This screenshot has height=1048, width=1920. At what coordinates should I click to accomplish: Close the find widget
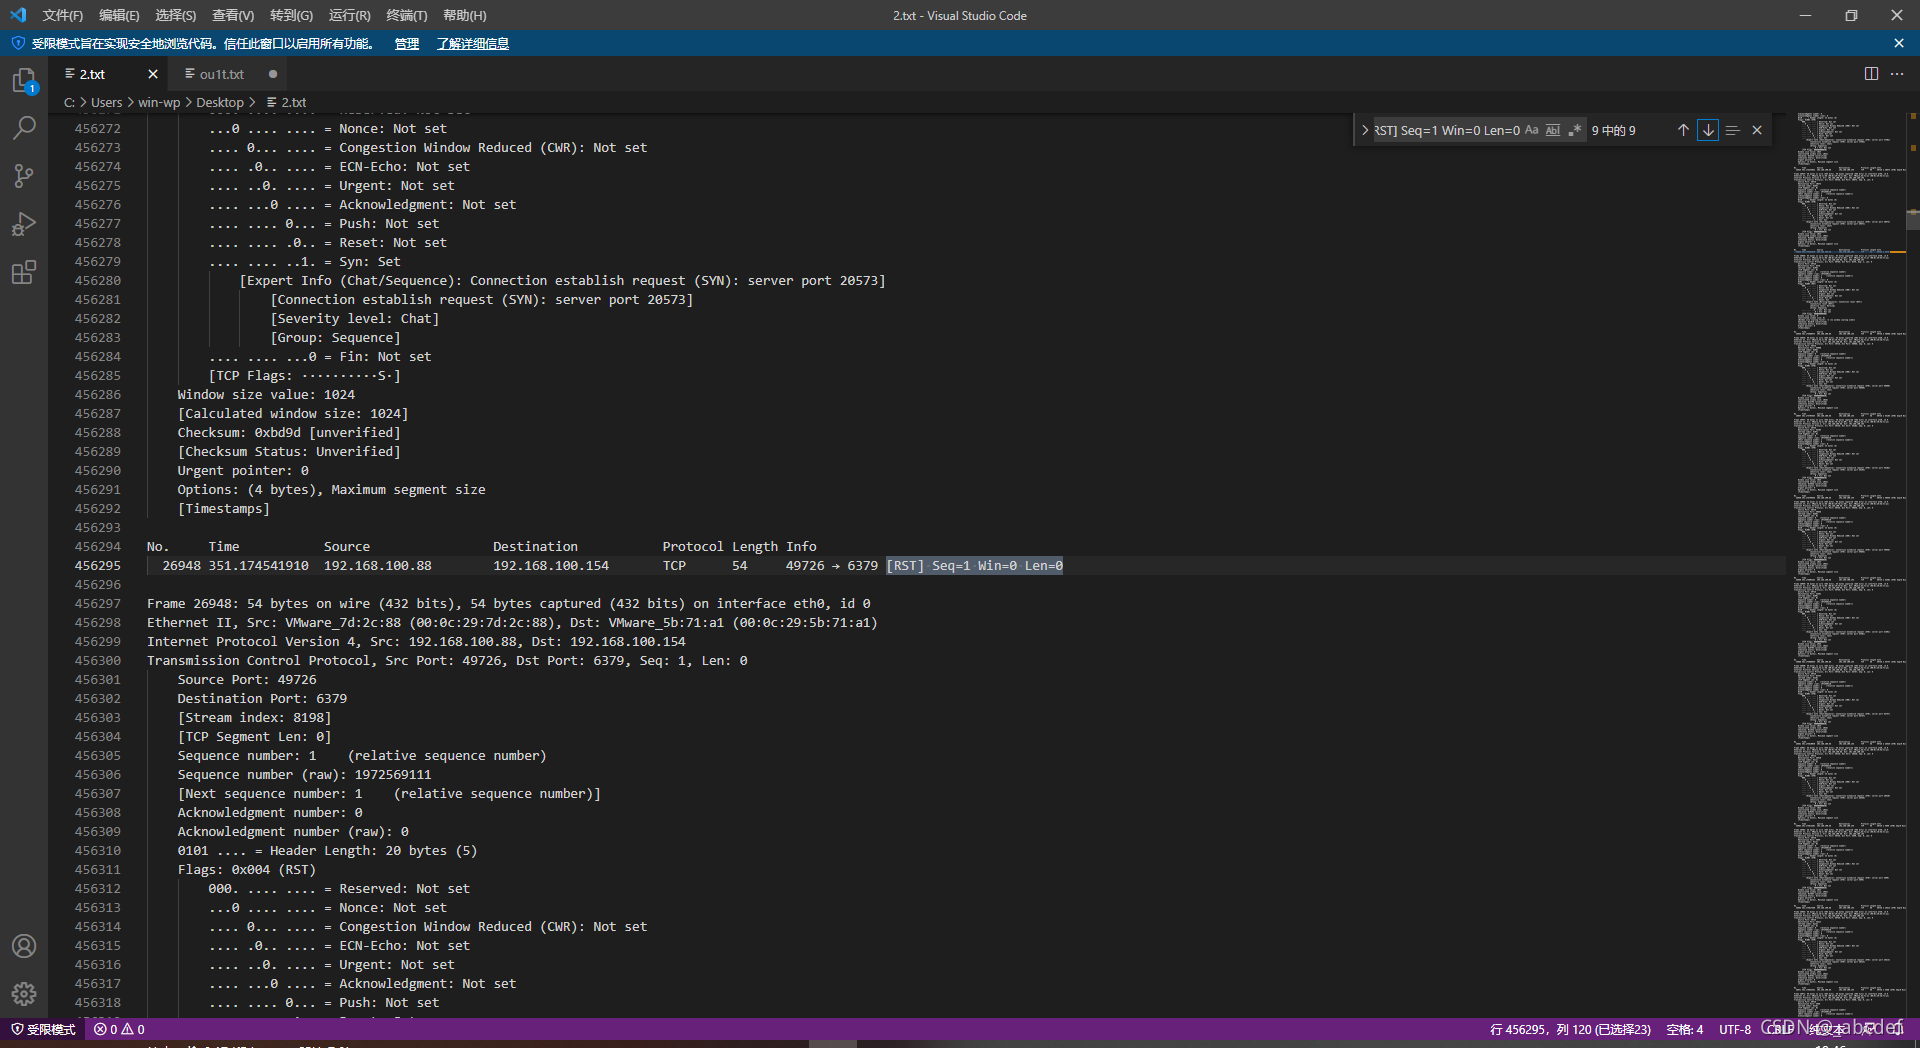tap(1757, 130)
